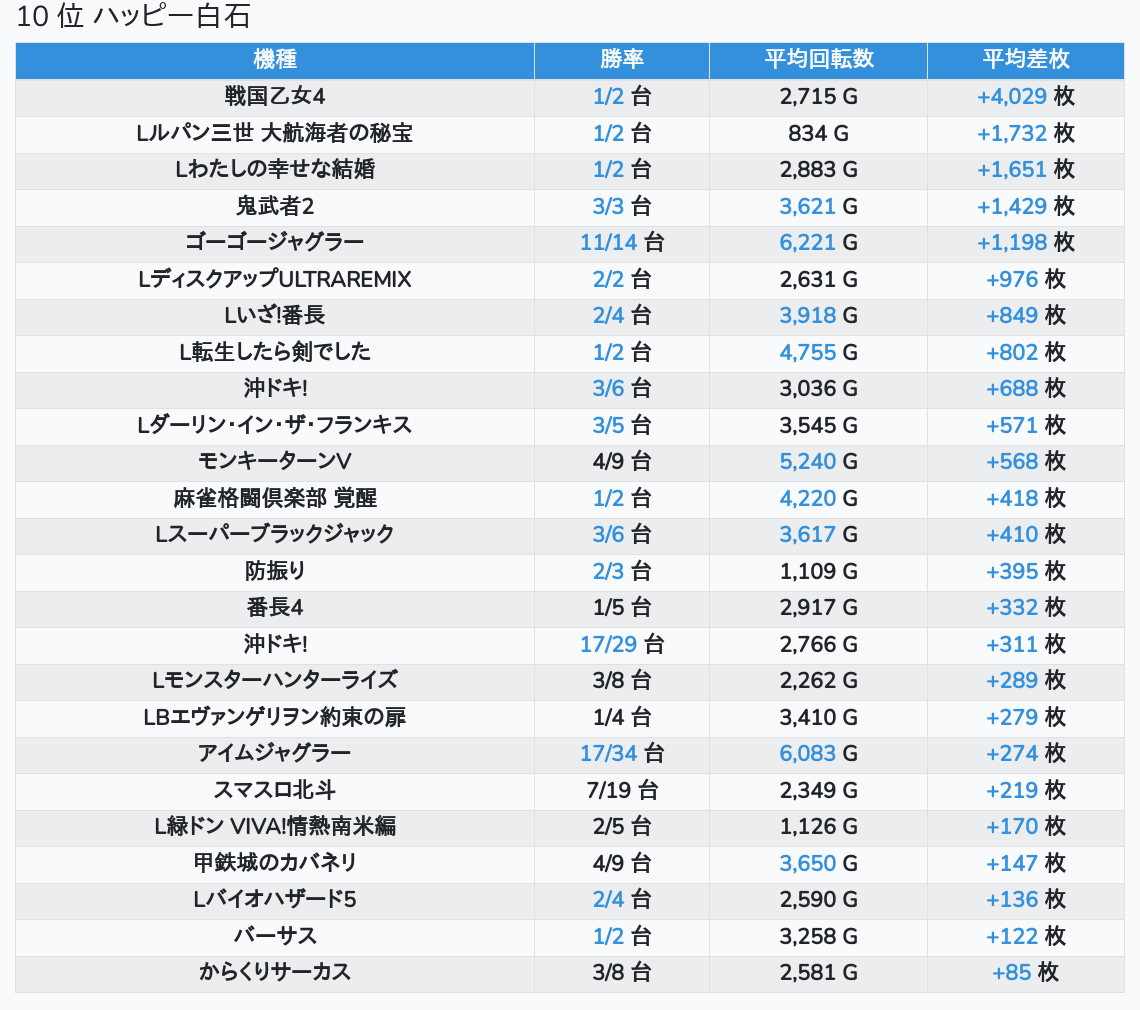Select machine name モンキーターンV
This screenshot has height=1010, width=1140.
[275, 461]
